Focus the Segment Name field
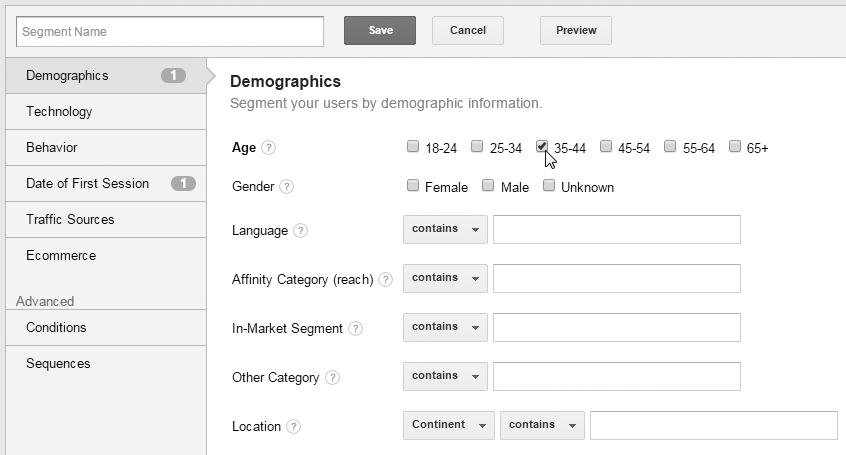The image size is (846, 455). tap(170, 31)
